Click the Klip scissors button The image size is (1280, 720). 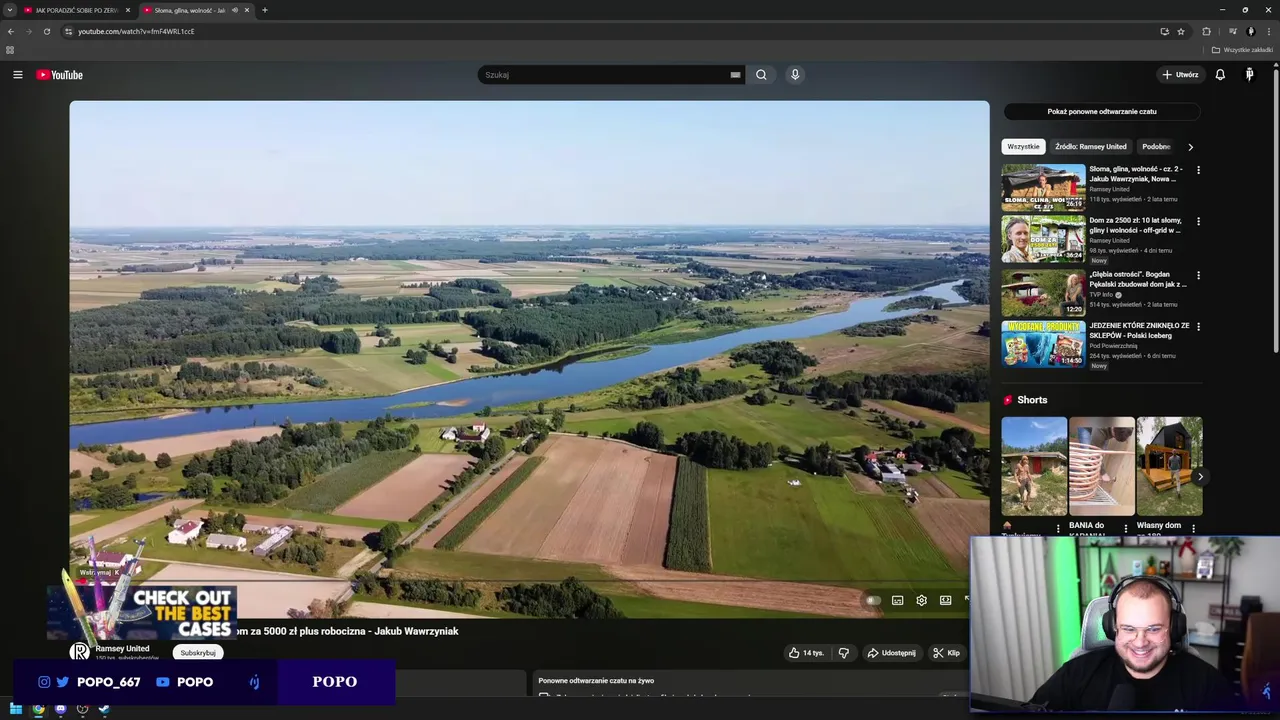(x=946, y=653)
